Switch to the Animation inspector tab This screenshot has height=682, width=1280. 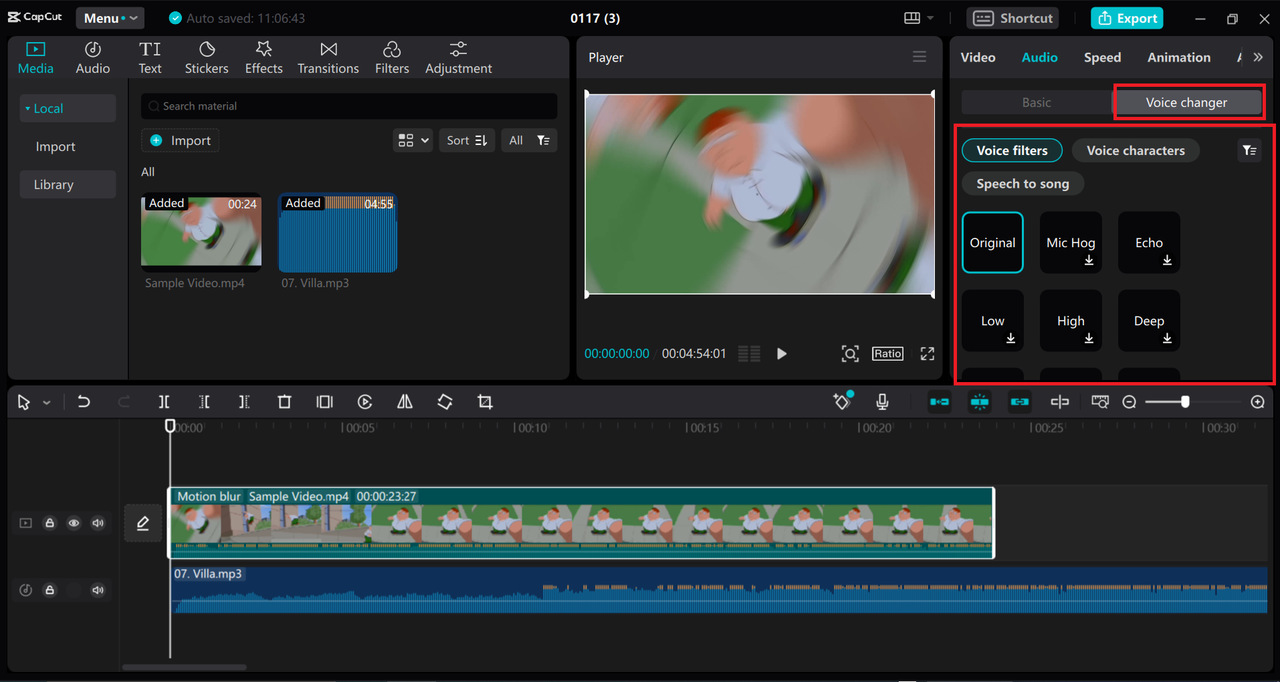(x=1179, y=58)
